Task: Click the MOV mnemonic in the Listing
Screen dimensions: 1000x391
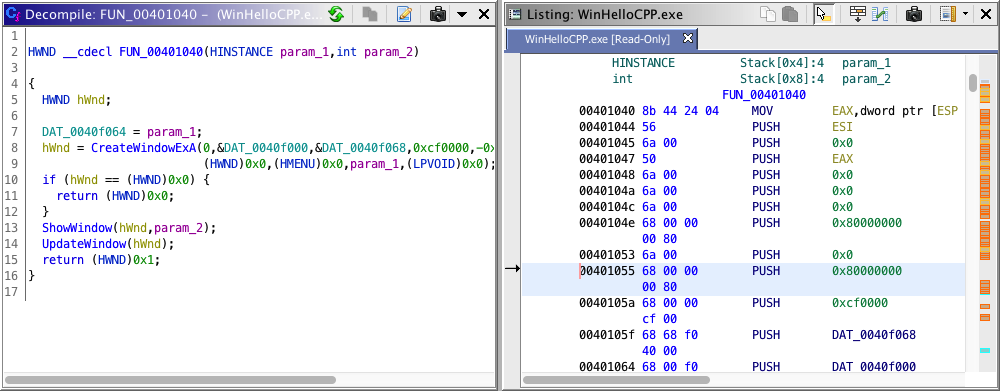Action: point(762,111)
